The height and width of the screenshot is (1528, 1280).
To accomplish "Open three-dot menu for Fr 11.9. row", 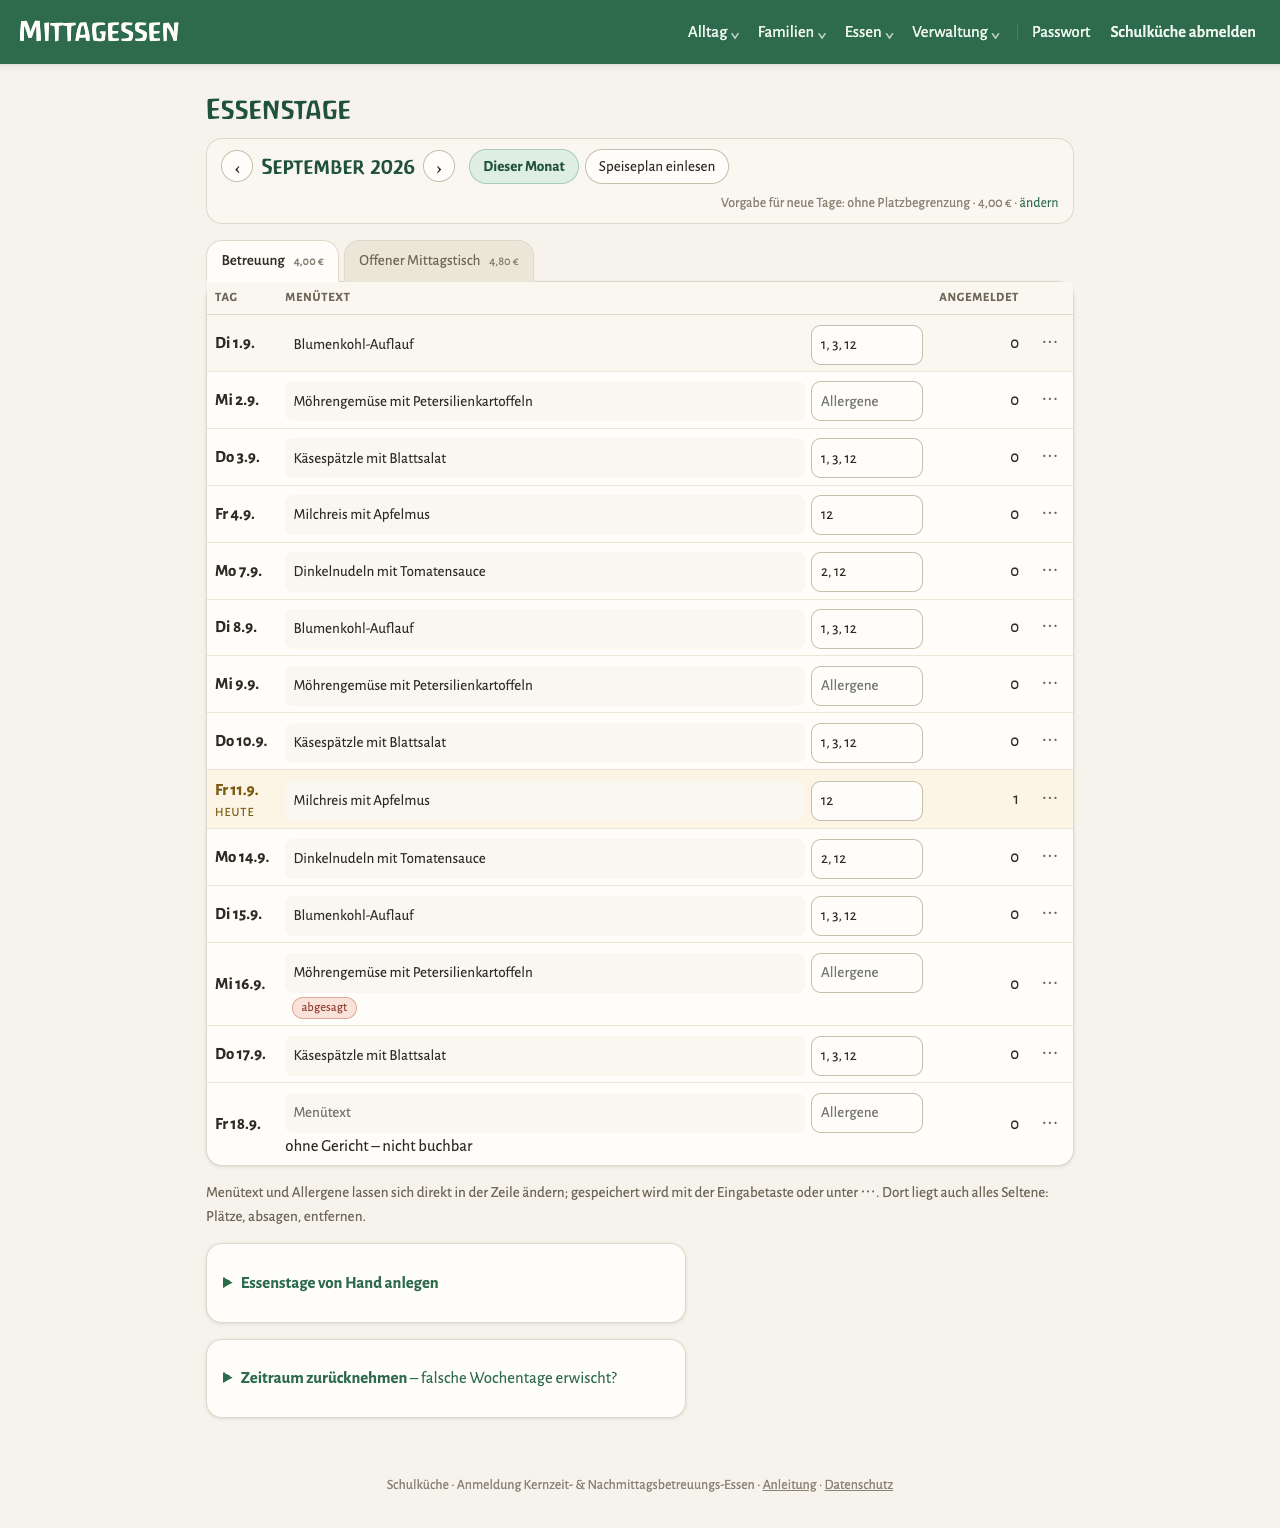I will [x=1050, y=798].
